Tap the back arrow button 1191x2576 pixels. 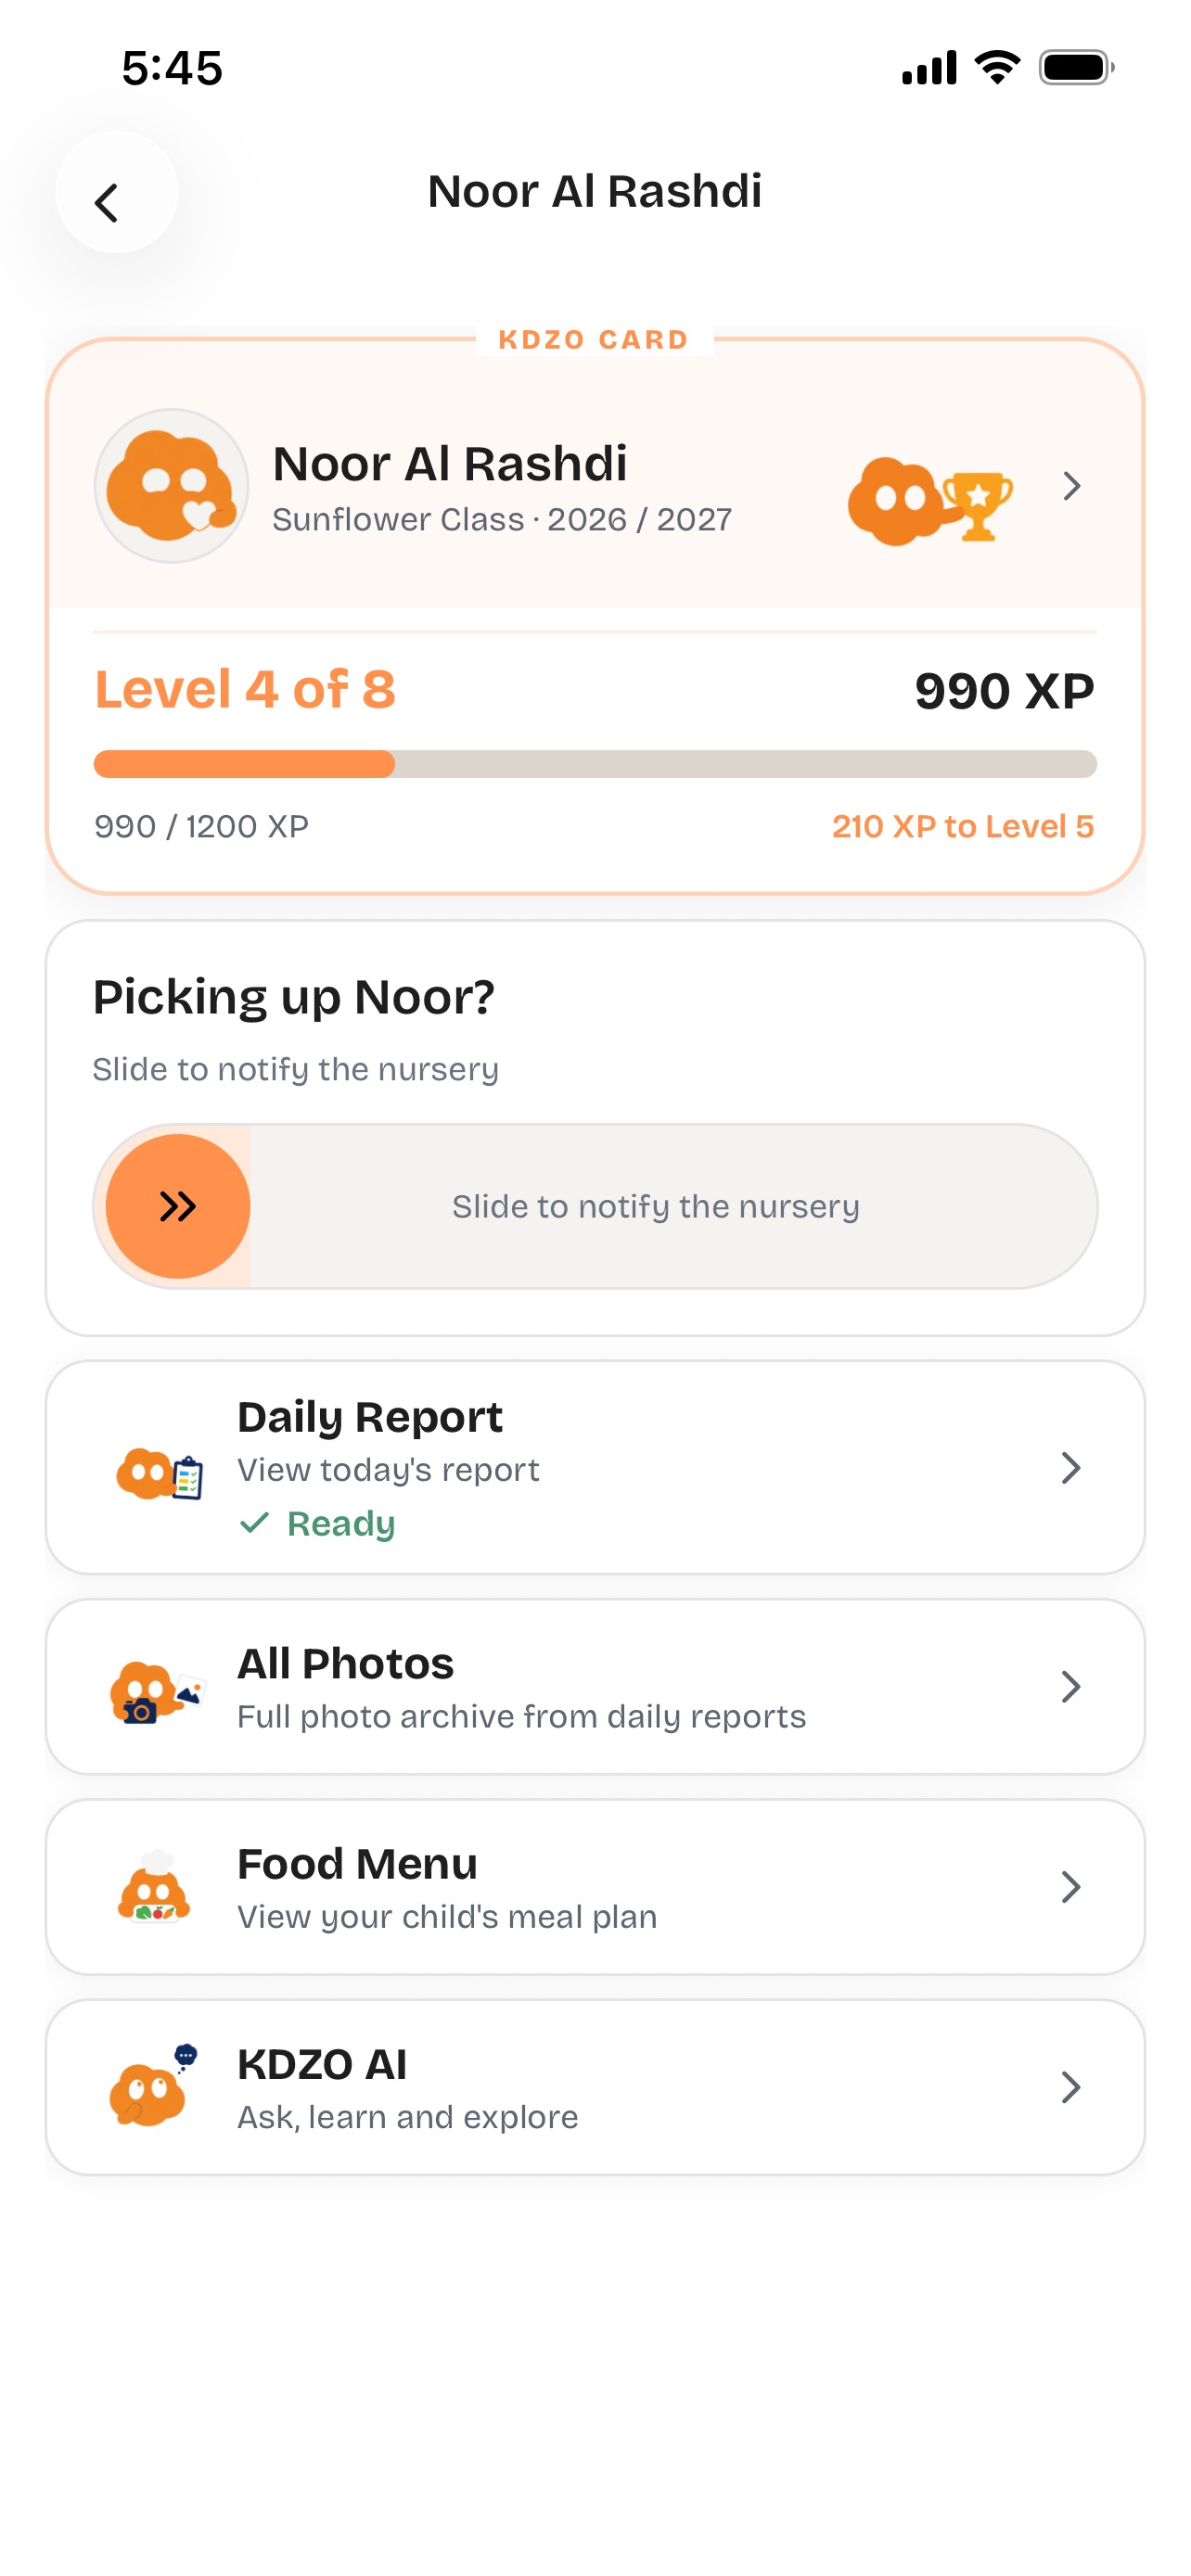(x=116, y=192)
